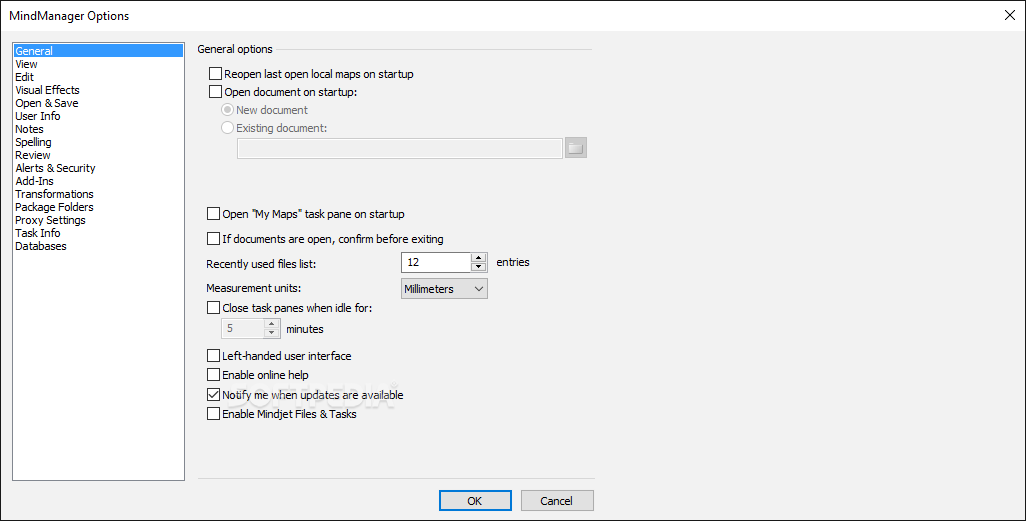Uncheck Notify me when updates are available
This screenshot has width=1026, height=521.
[213, 395]
